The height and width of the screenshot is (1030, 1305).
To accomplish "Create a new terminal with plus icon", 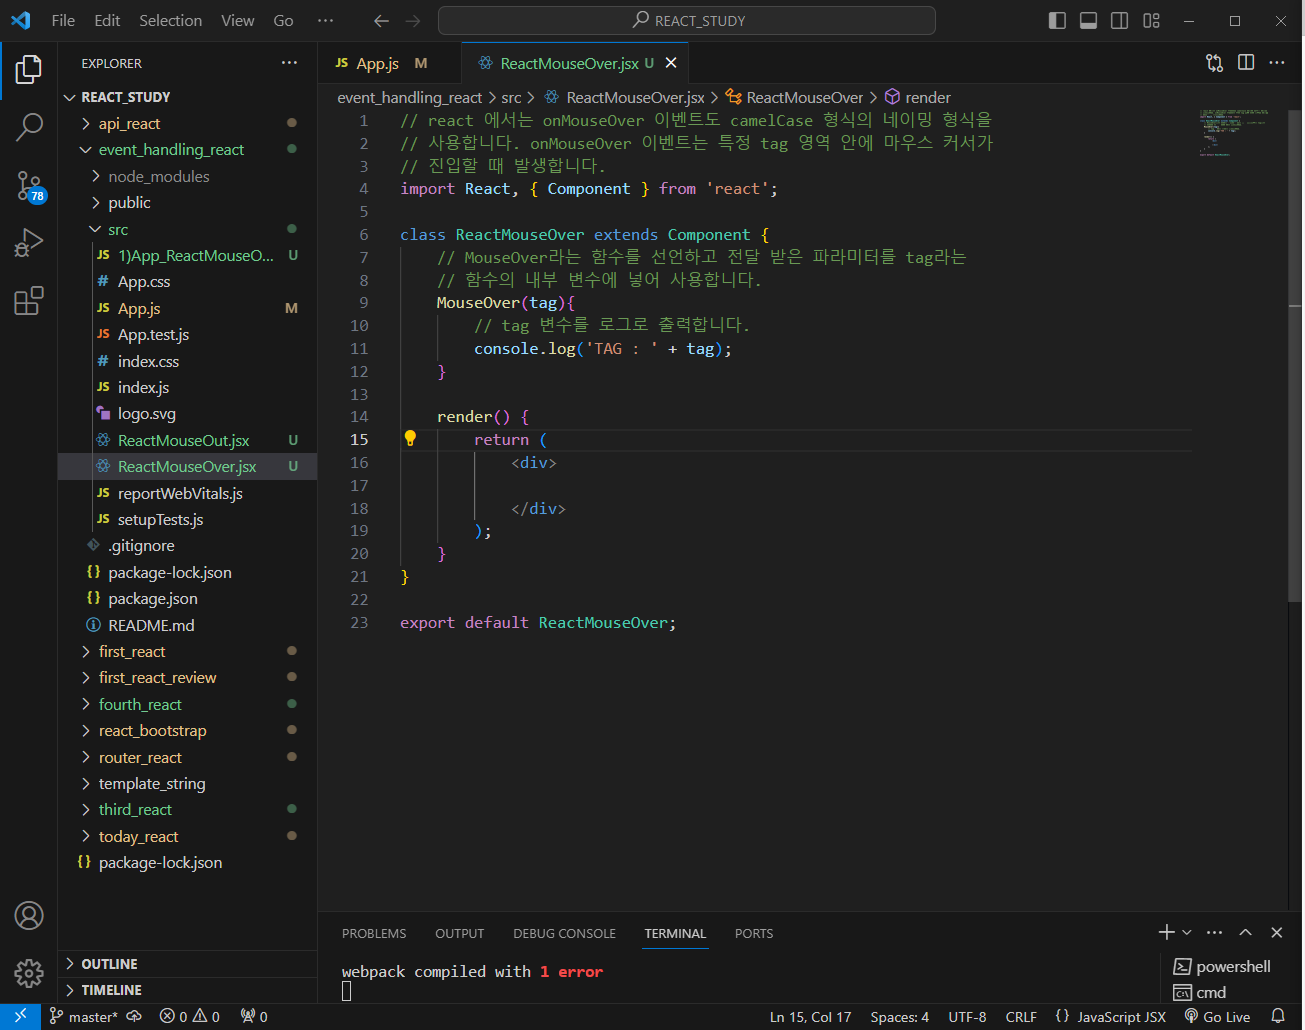I will [1166, 932].
